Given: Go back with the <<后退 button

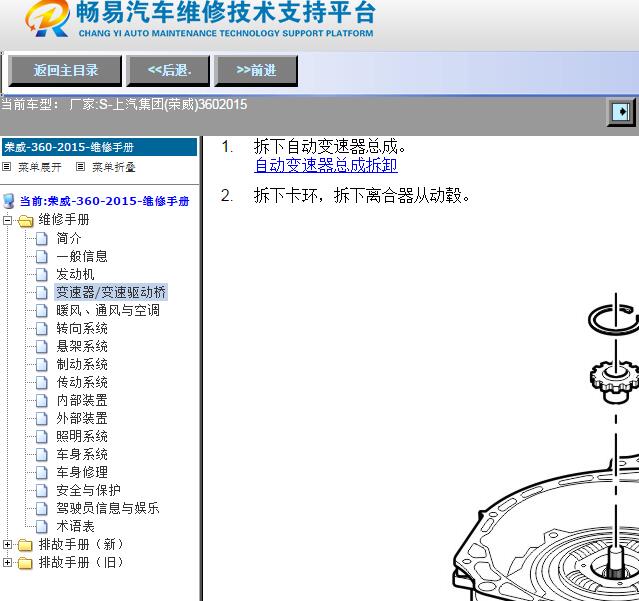Looking at the screenshot, I should pyautogui.click(x=168, y=71).
